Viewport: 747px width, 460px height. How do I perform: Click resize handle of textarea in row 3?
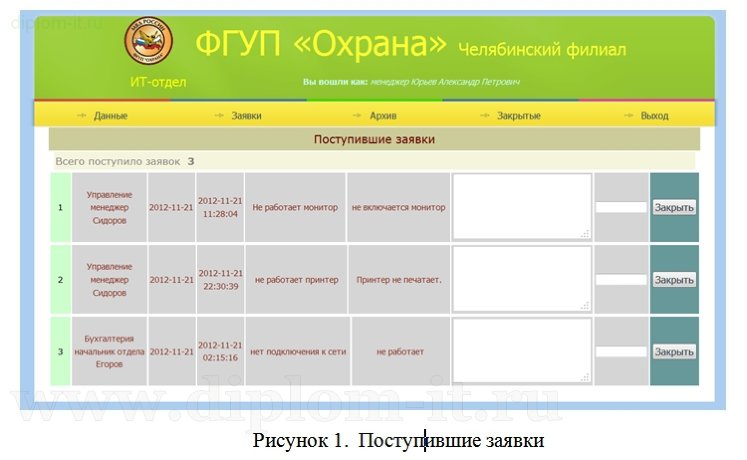coord(585,377)
